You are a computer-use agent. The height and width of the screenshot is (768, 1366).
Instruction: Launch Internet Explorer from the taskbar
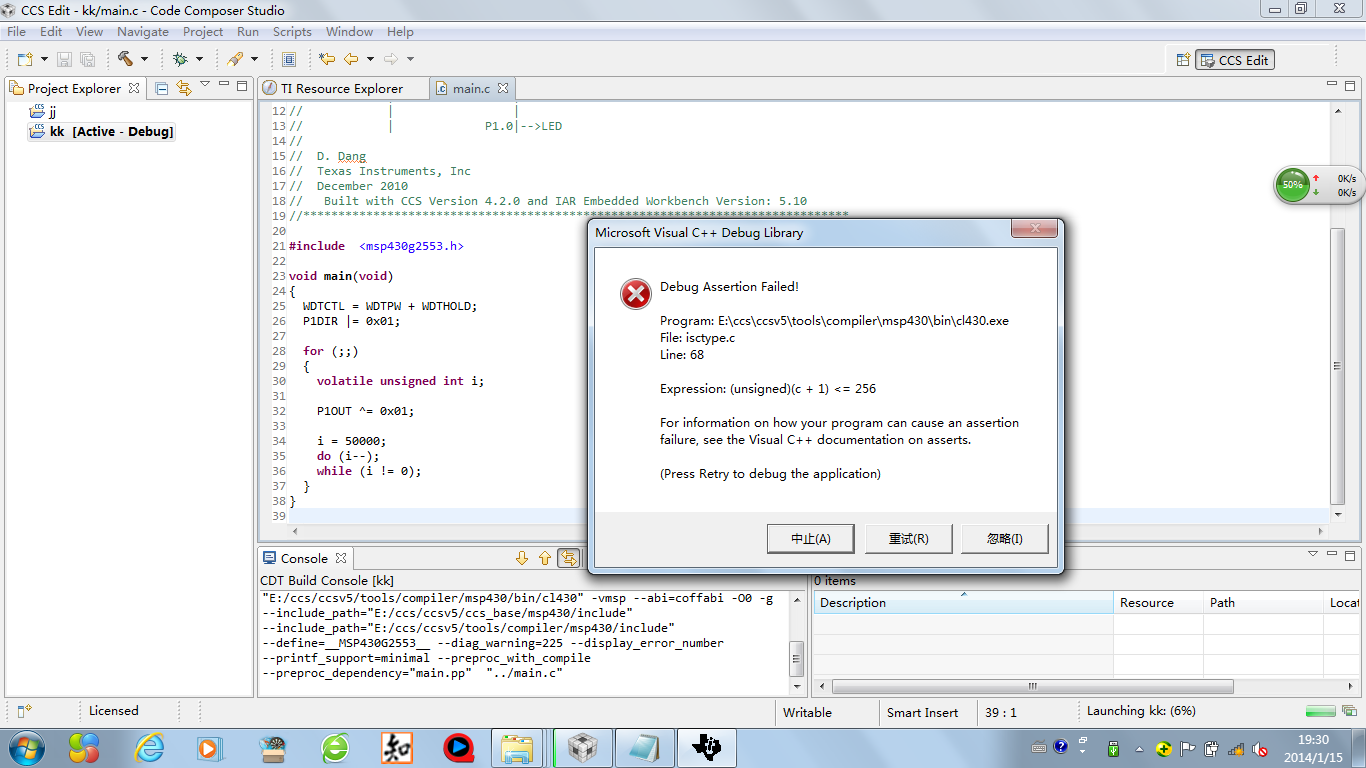click(150, 747)
